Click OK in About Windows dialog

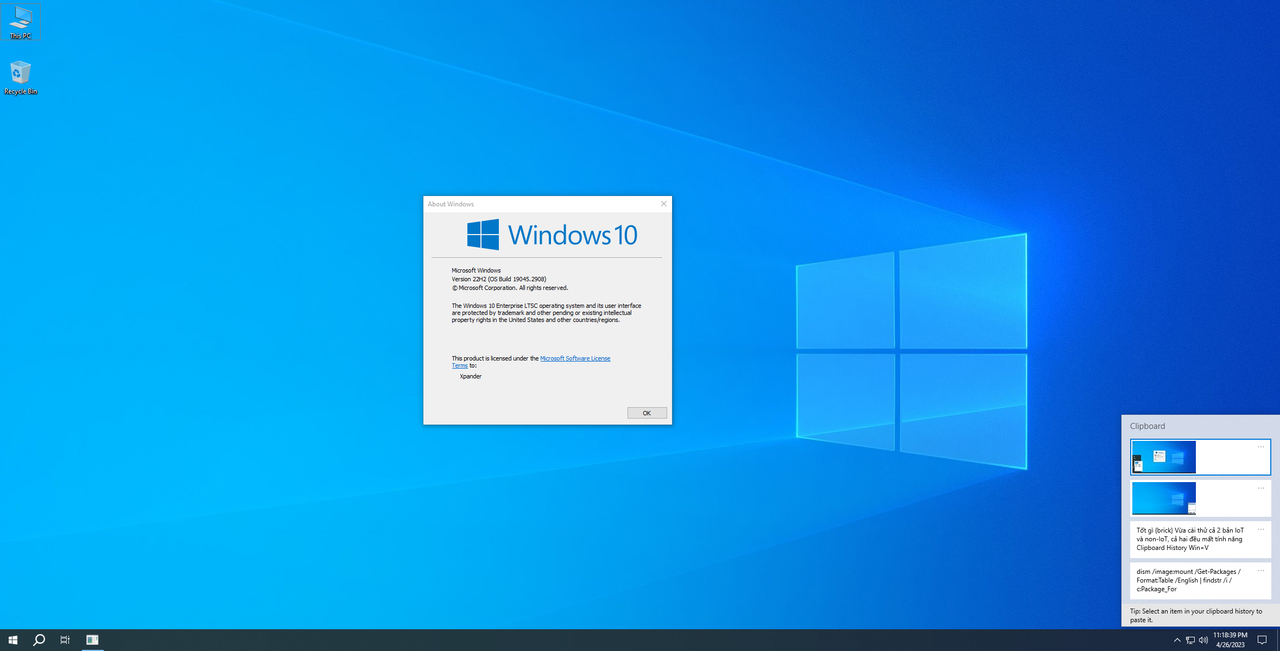pyautogui.click(x=647, y=413)
